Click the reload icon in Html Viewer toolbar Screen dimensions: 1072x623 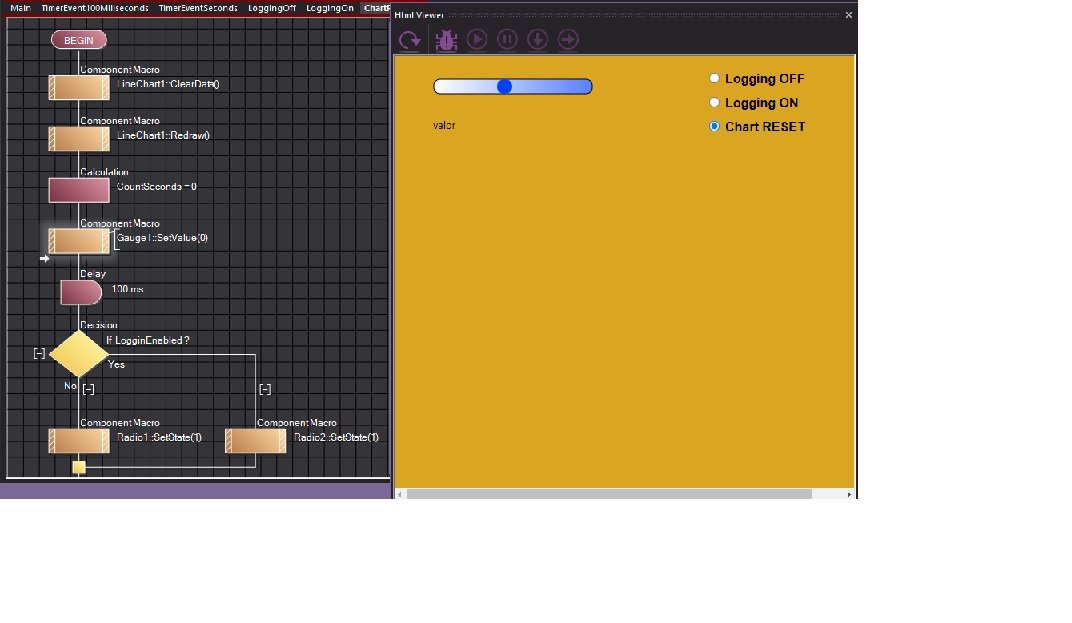(410, 40)
